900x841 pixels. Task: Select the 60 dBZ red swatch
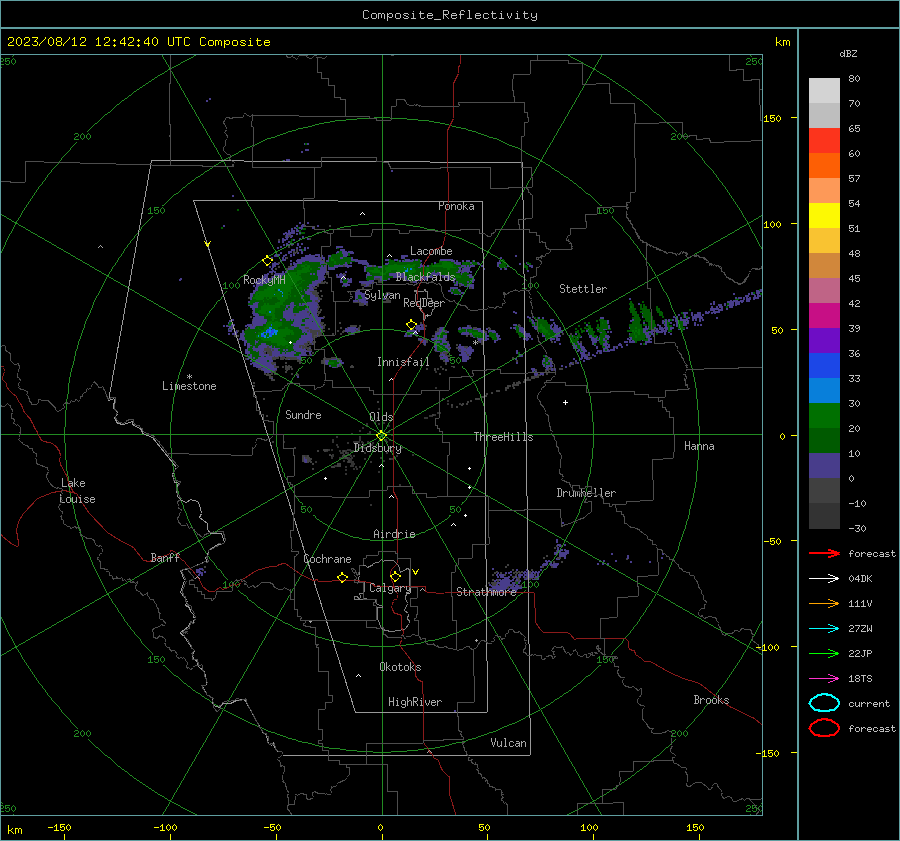click(x=824, y=141)
